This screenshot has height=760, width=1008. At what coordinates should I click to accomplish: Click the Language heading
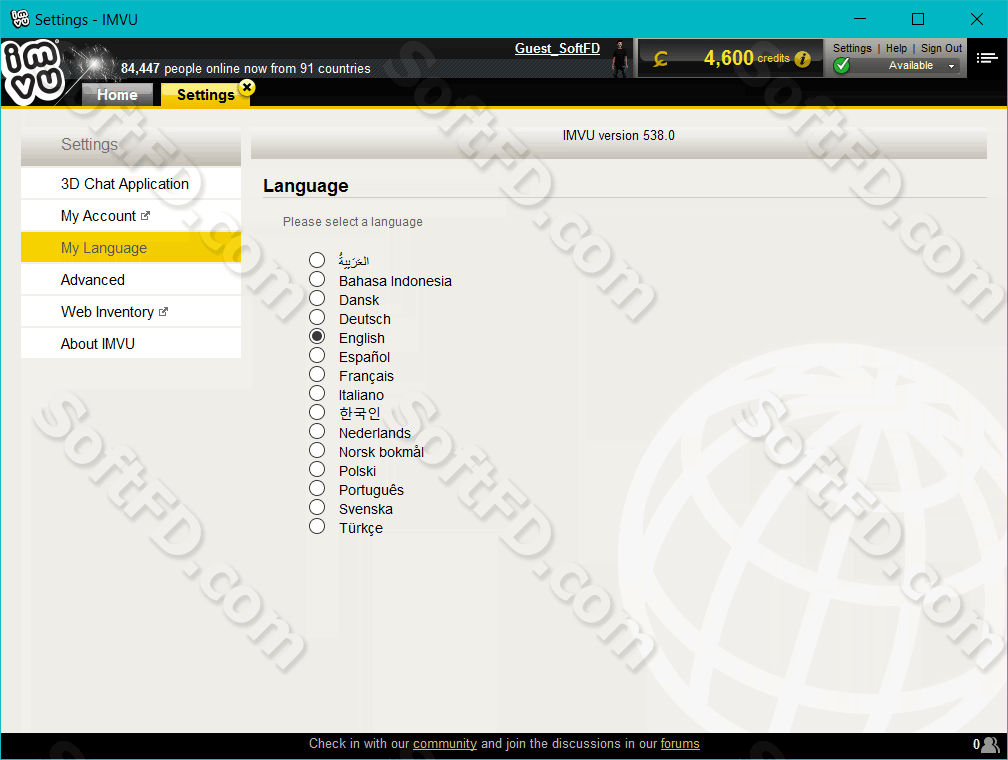305,186
